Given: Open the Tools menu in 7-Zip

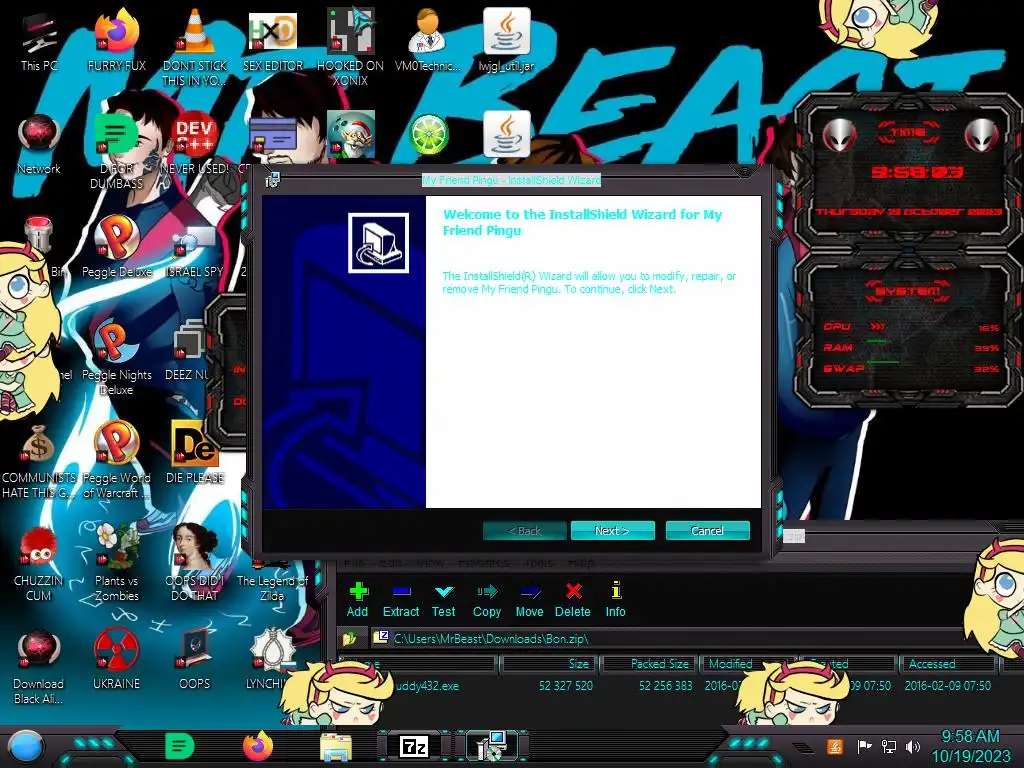Looking at the screenshot, I should click(539, 562).
